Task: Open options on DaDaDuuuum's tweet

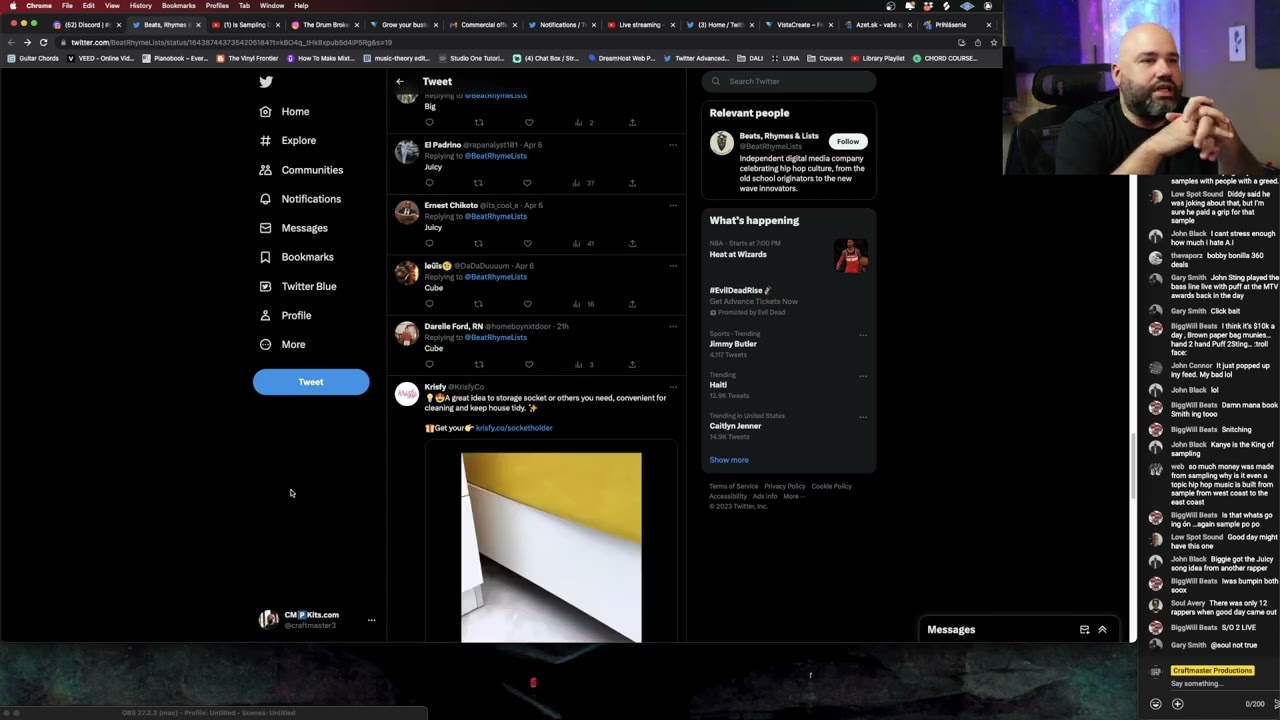Action: click(x=673, y=266)
